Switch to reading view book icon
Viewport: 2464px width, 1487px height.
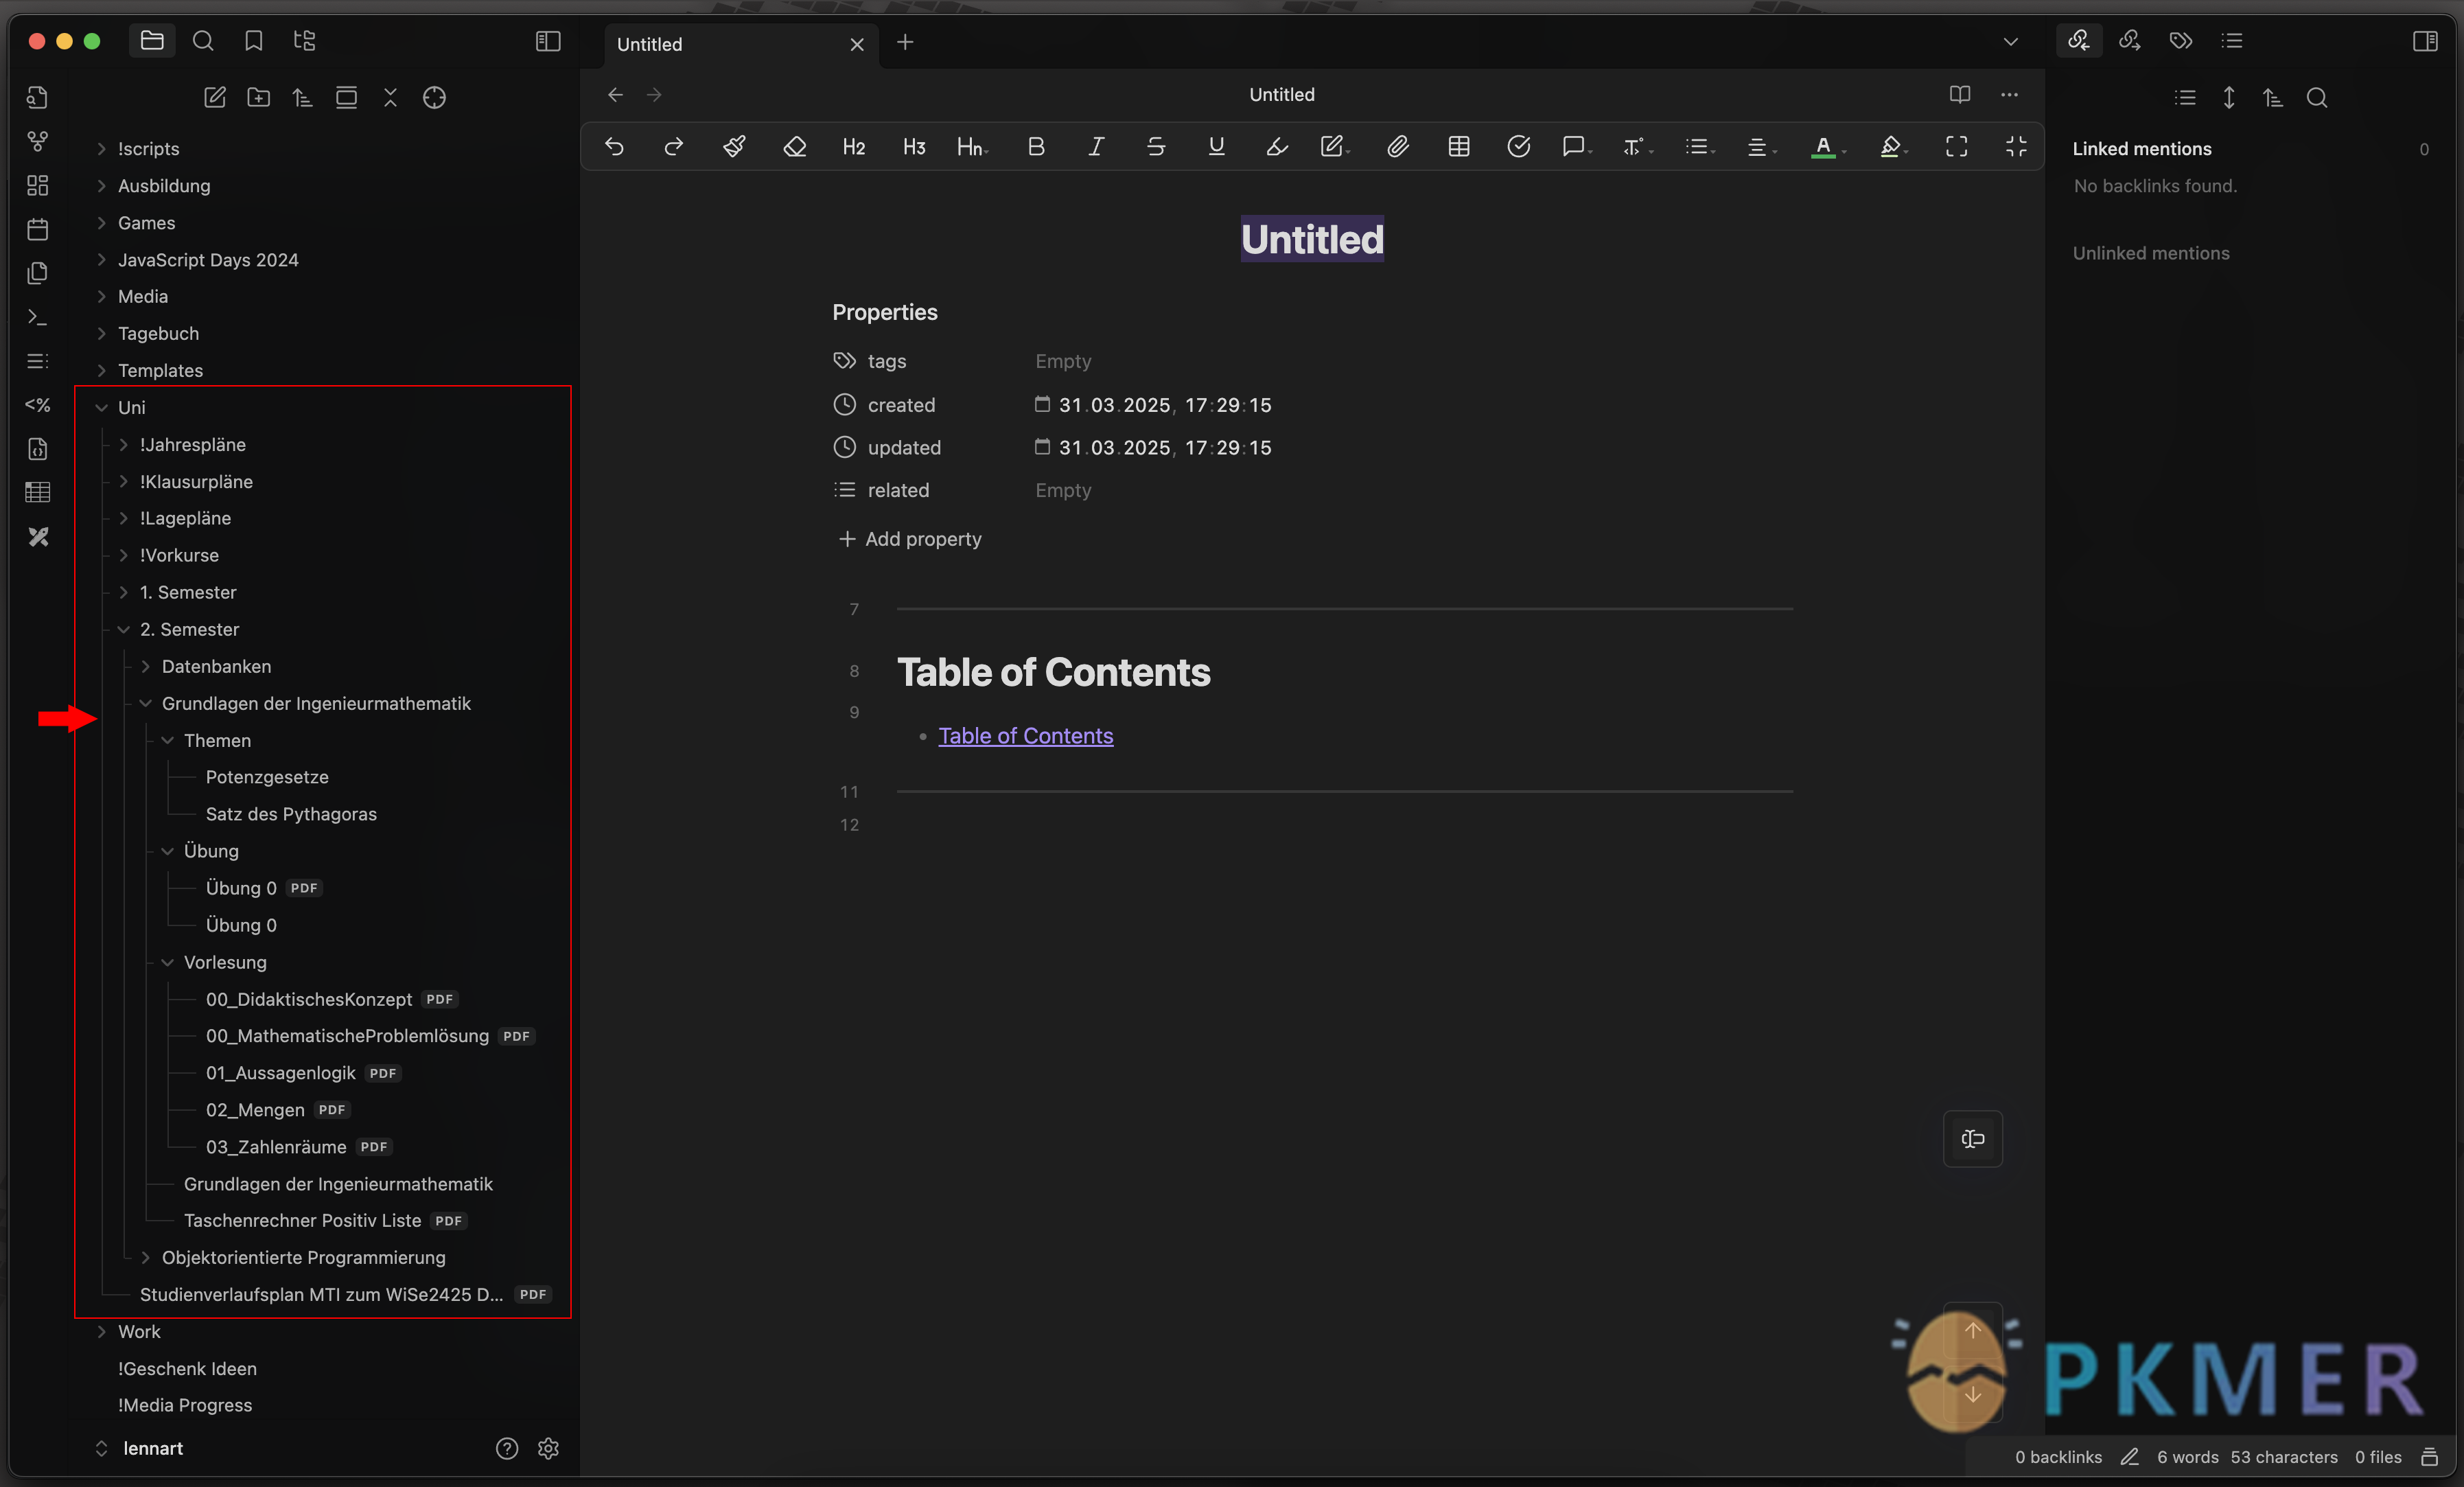click(1959, 94)
